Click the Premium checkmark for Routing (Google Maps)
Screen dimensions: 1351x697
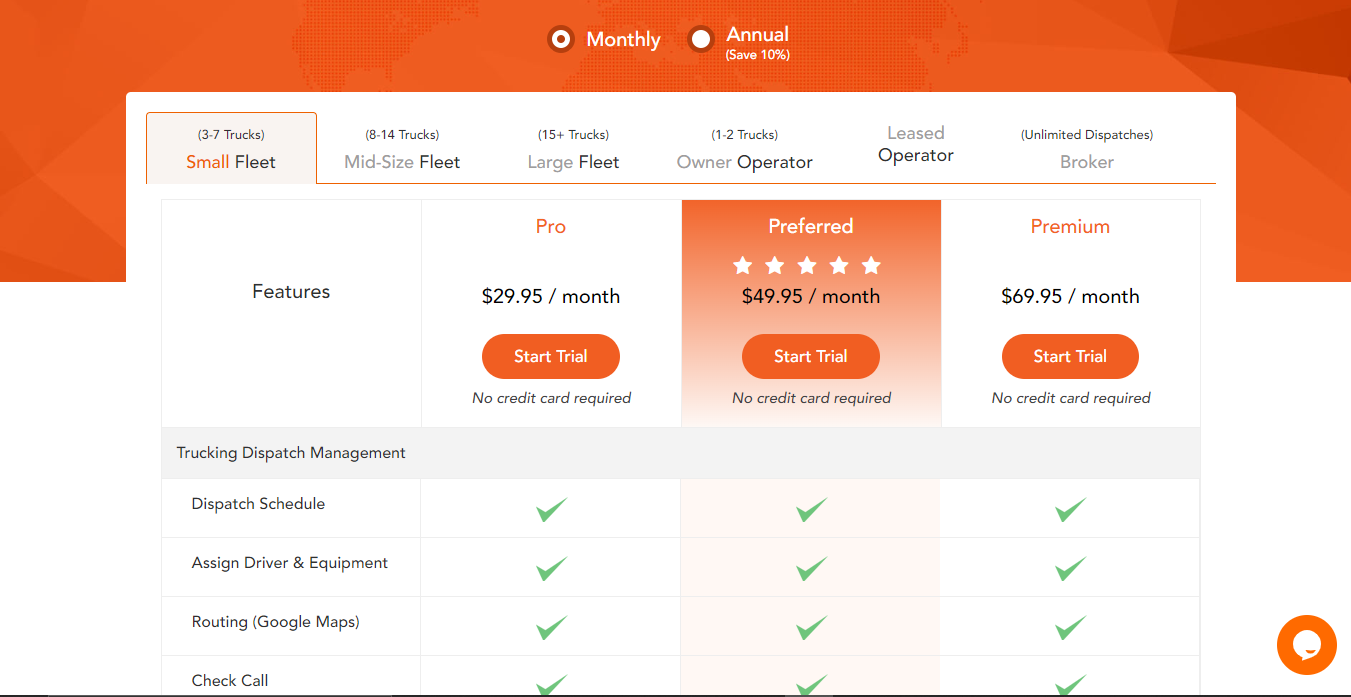coord(1070,627)
